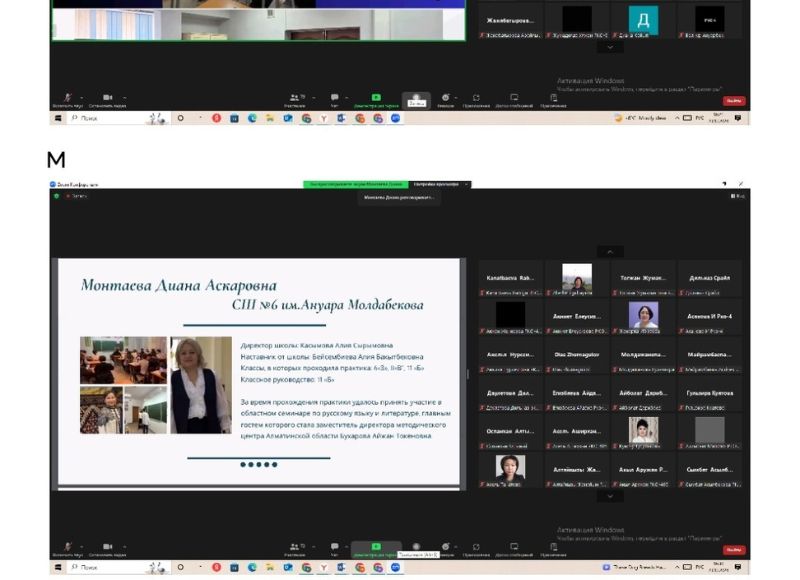This screenshot has height=580, width=800.
Task: Open Chat icon in lower Zoom toolbar
Action: click(334, 548)
